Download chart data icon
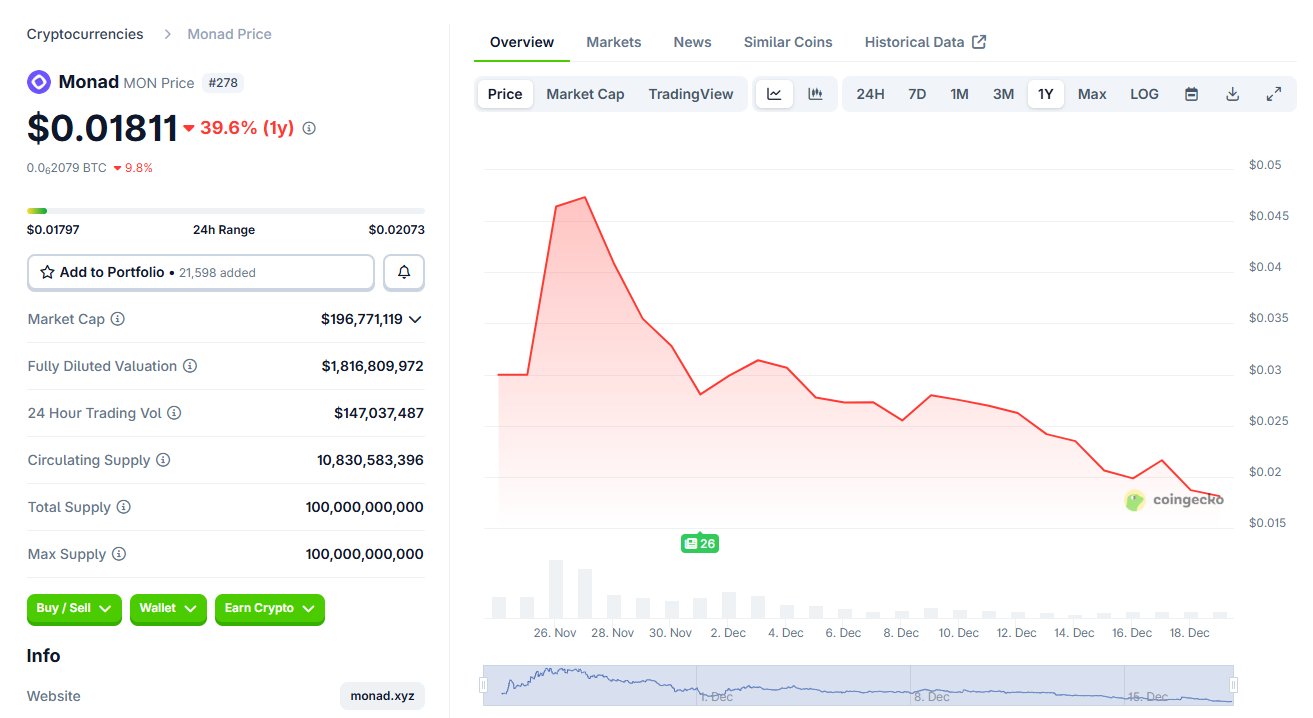This screenshot has width=1313, height=718. coord(1232,94)
